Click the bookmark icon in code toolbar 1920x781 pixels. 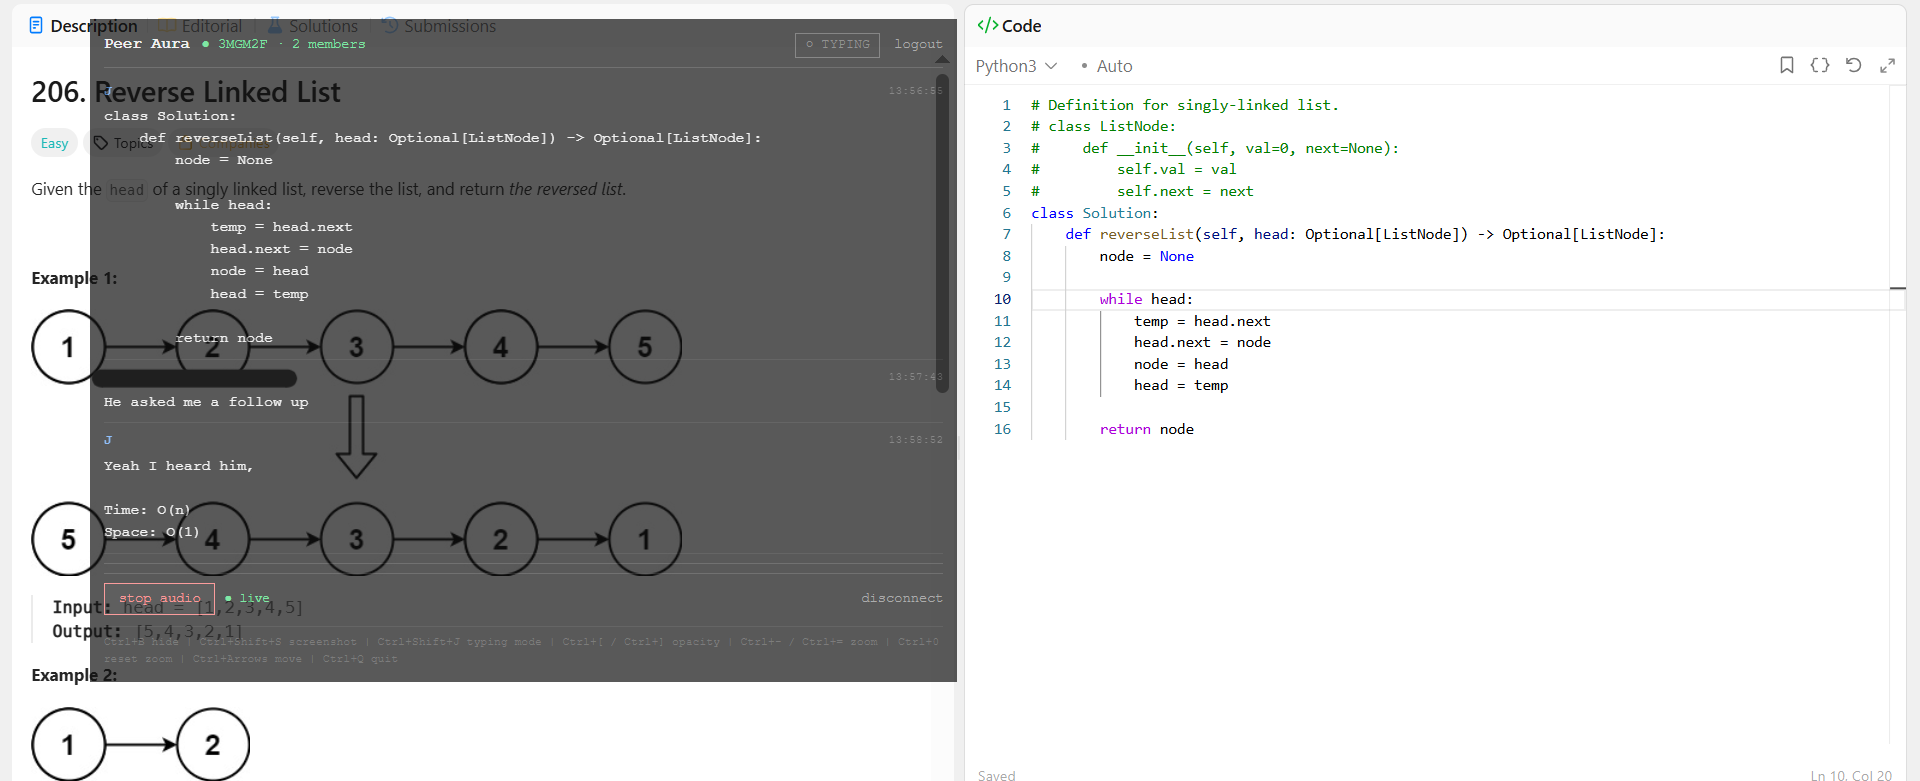(1786, 65)
